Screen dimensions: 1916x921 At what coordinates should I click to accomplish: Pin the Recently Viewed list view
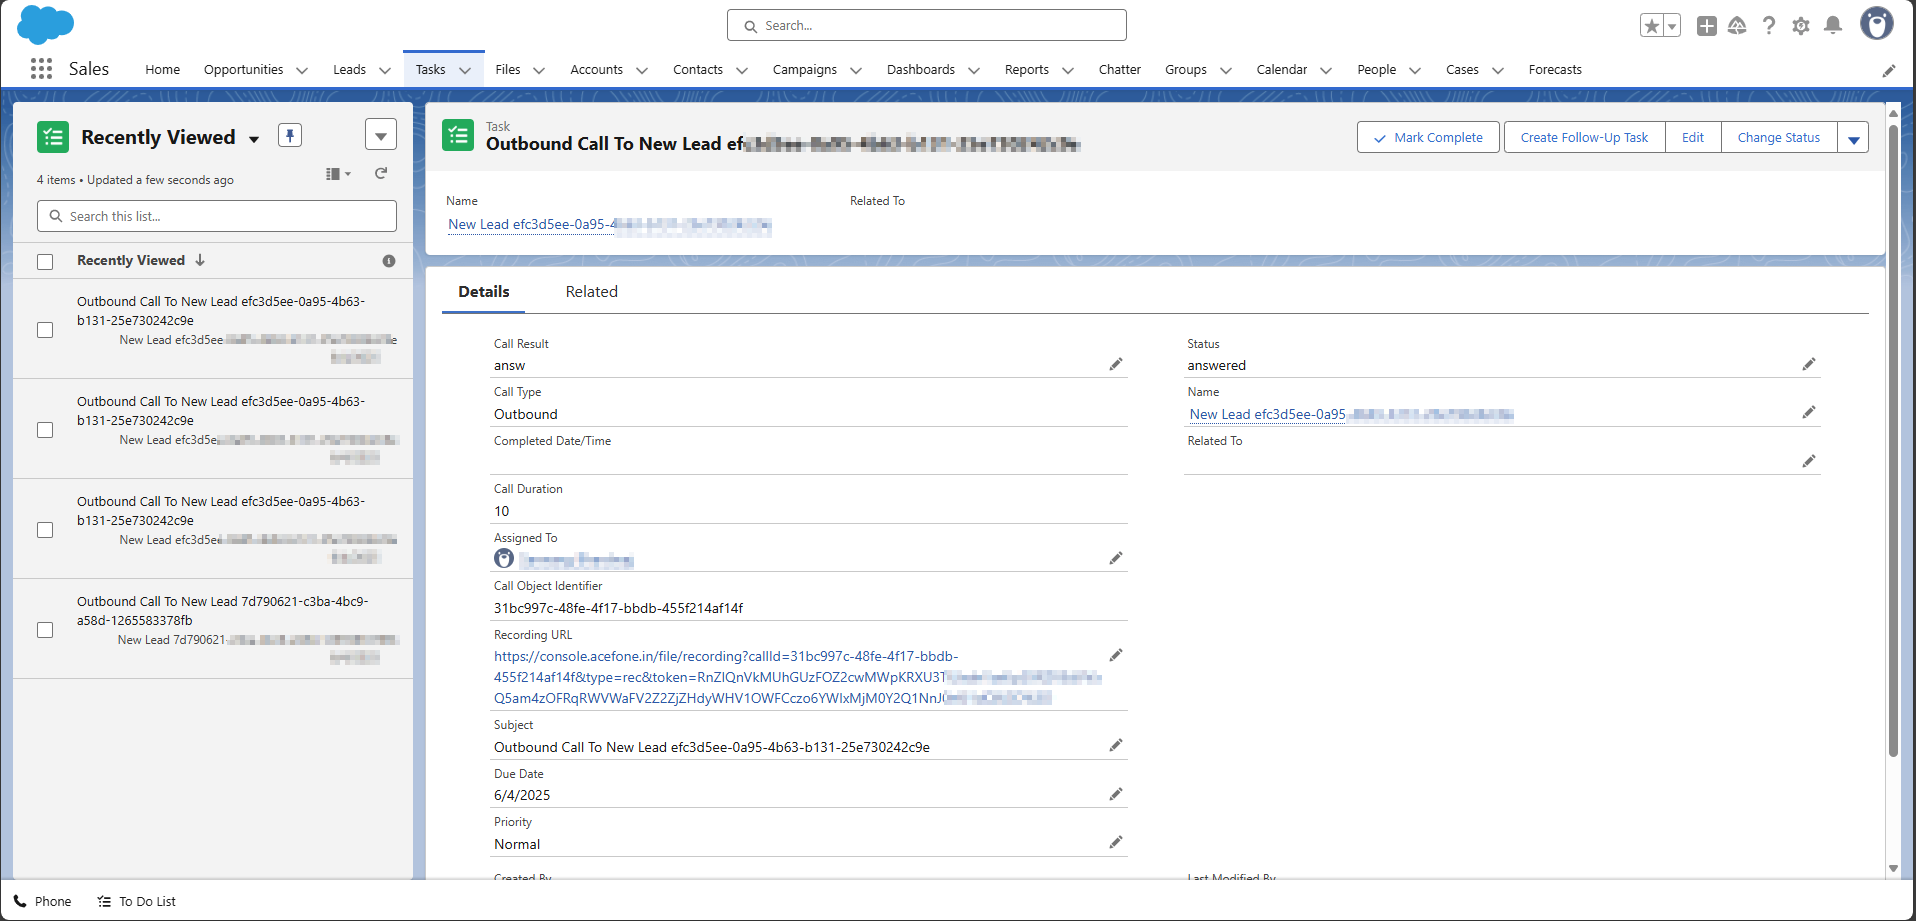(x=290, y=135)
